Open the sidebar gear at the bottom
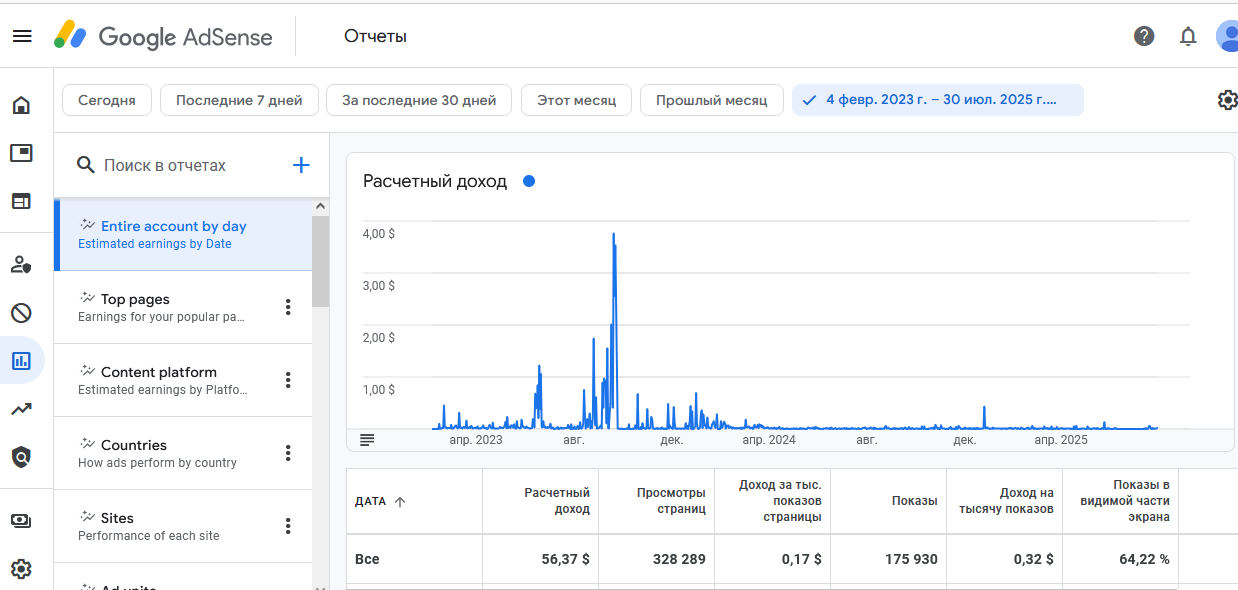The width and height of the screenshot is (1238, 590). coord(21,569)
